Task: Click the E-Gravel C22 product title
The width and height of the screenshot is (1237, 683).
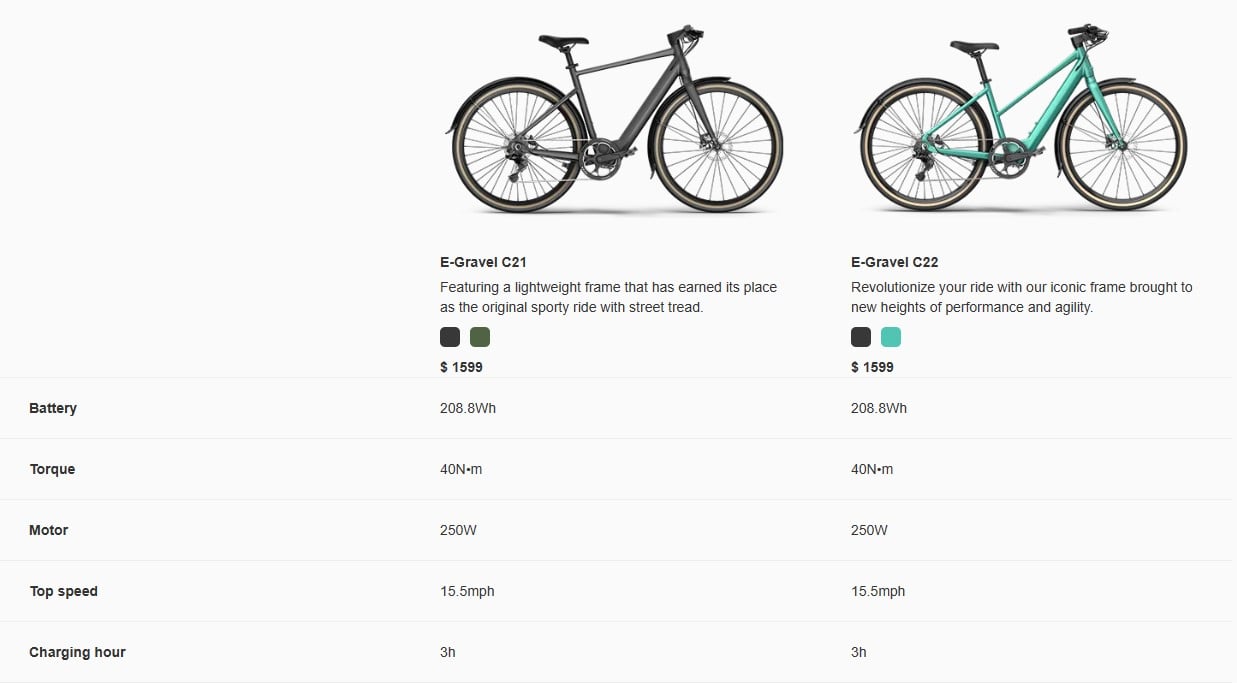Action: (x=895, y=262)
